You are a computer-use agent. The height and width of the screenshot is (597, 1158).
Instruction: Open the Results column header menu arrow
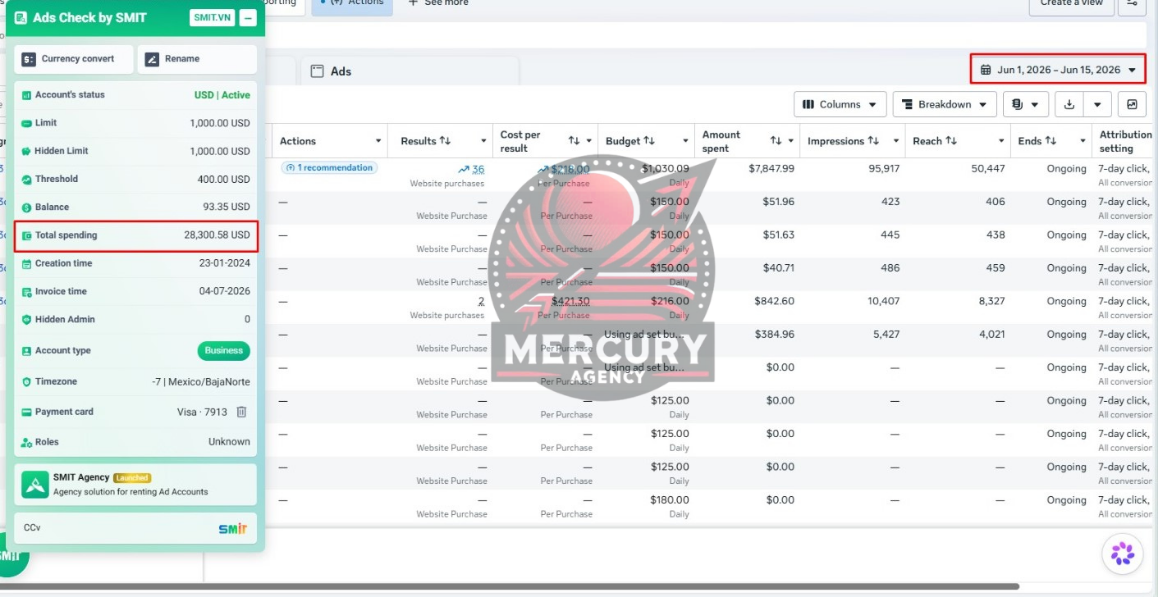tap(484, 141)
